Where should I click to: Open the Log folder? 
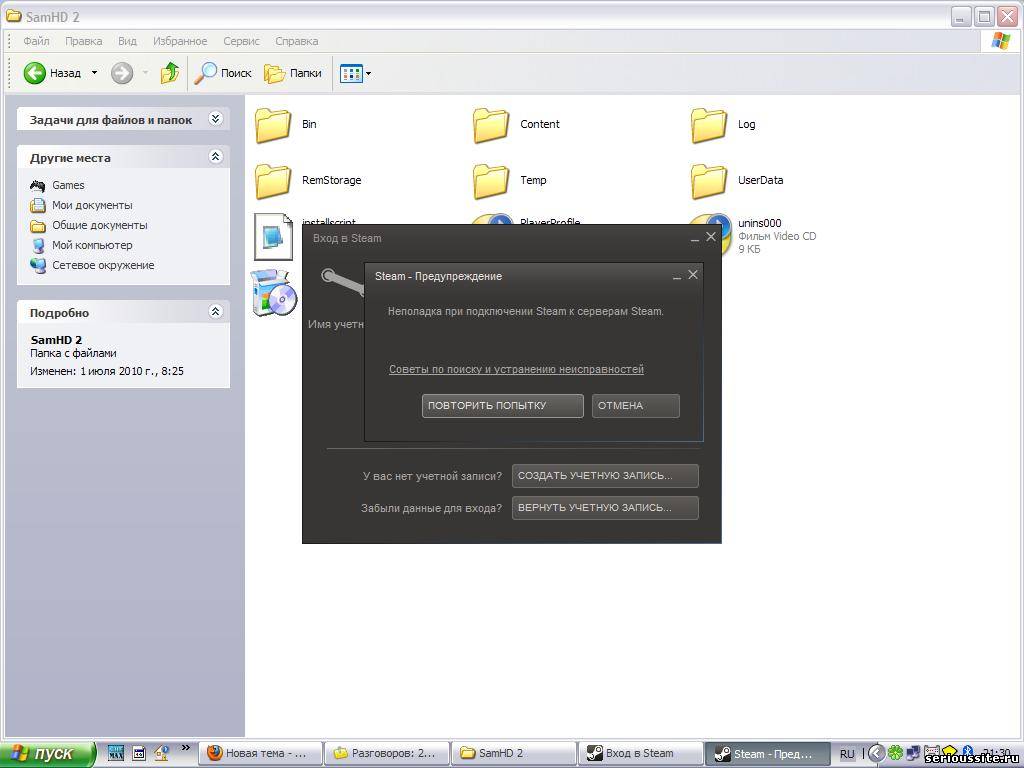(709, 125)
